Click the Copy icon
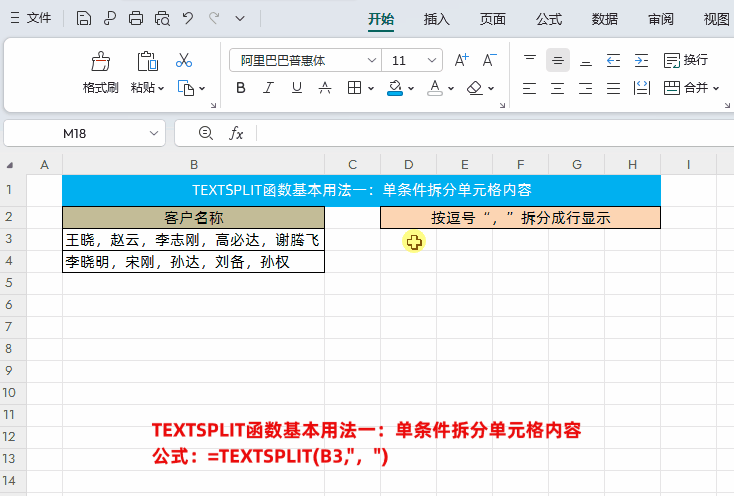This screenshot has width=734, height=496. click(186, 88)
